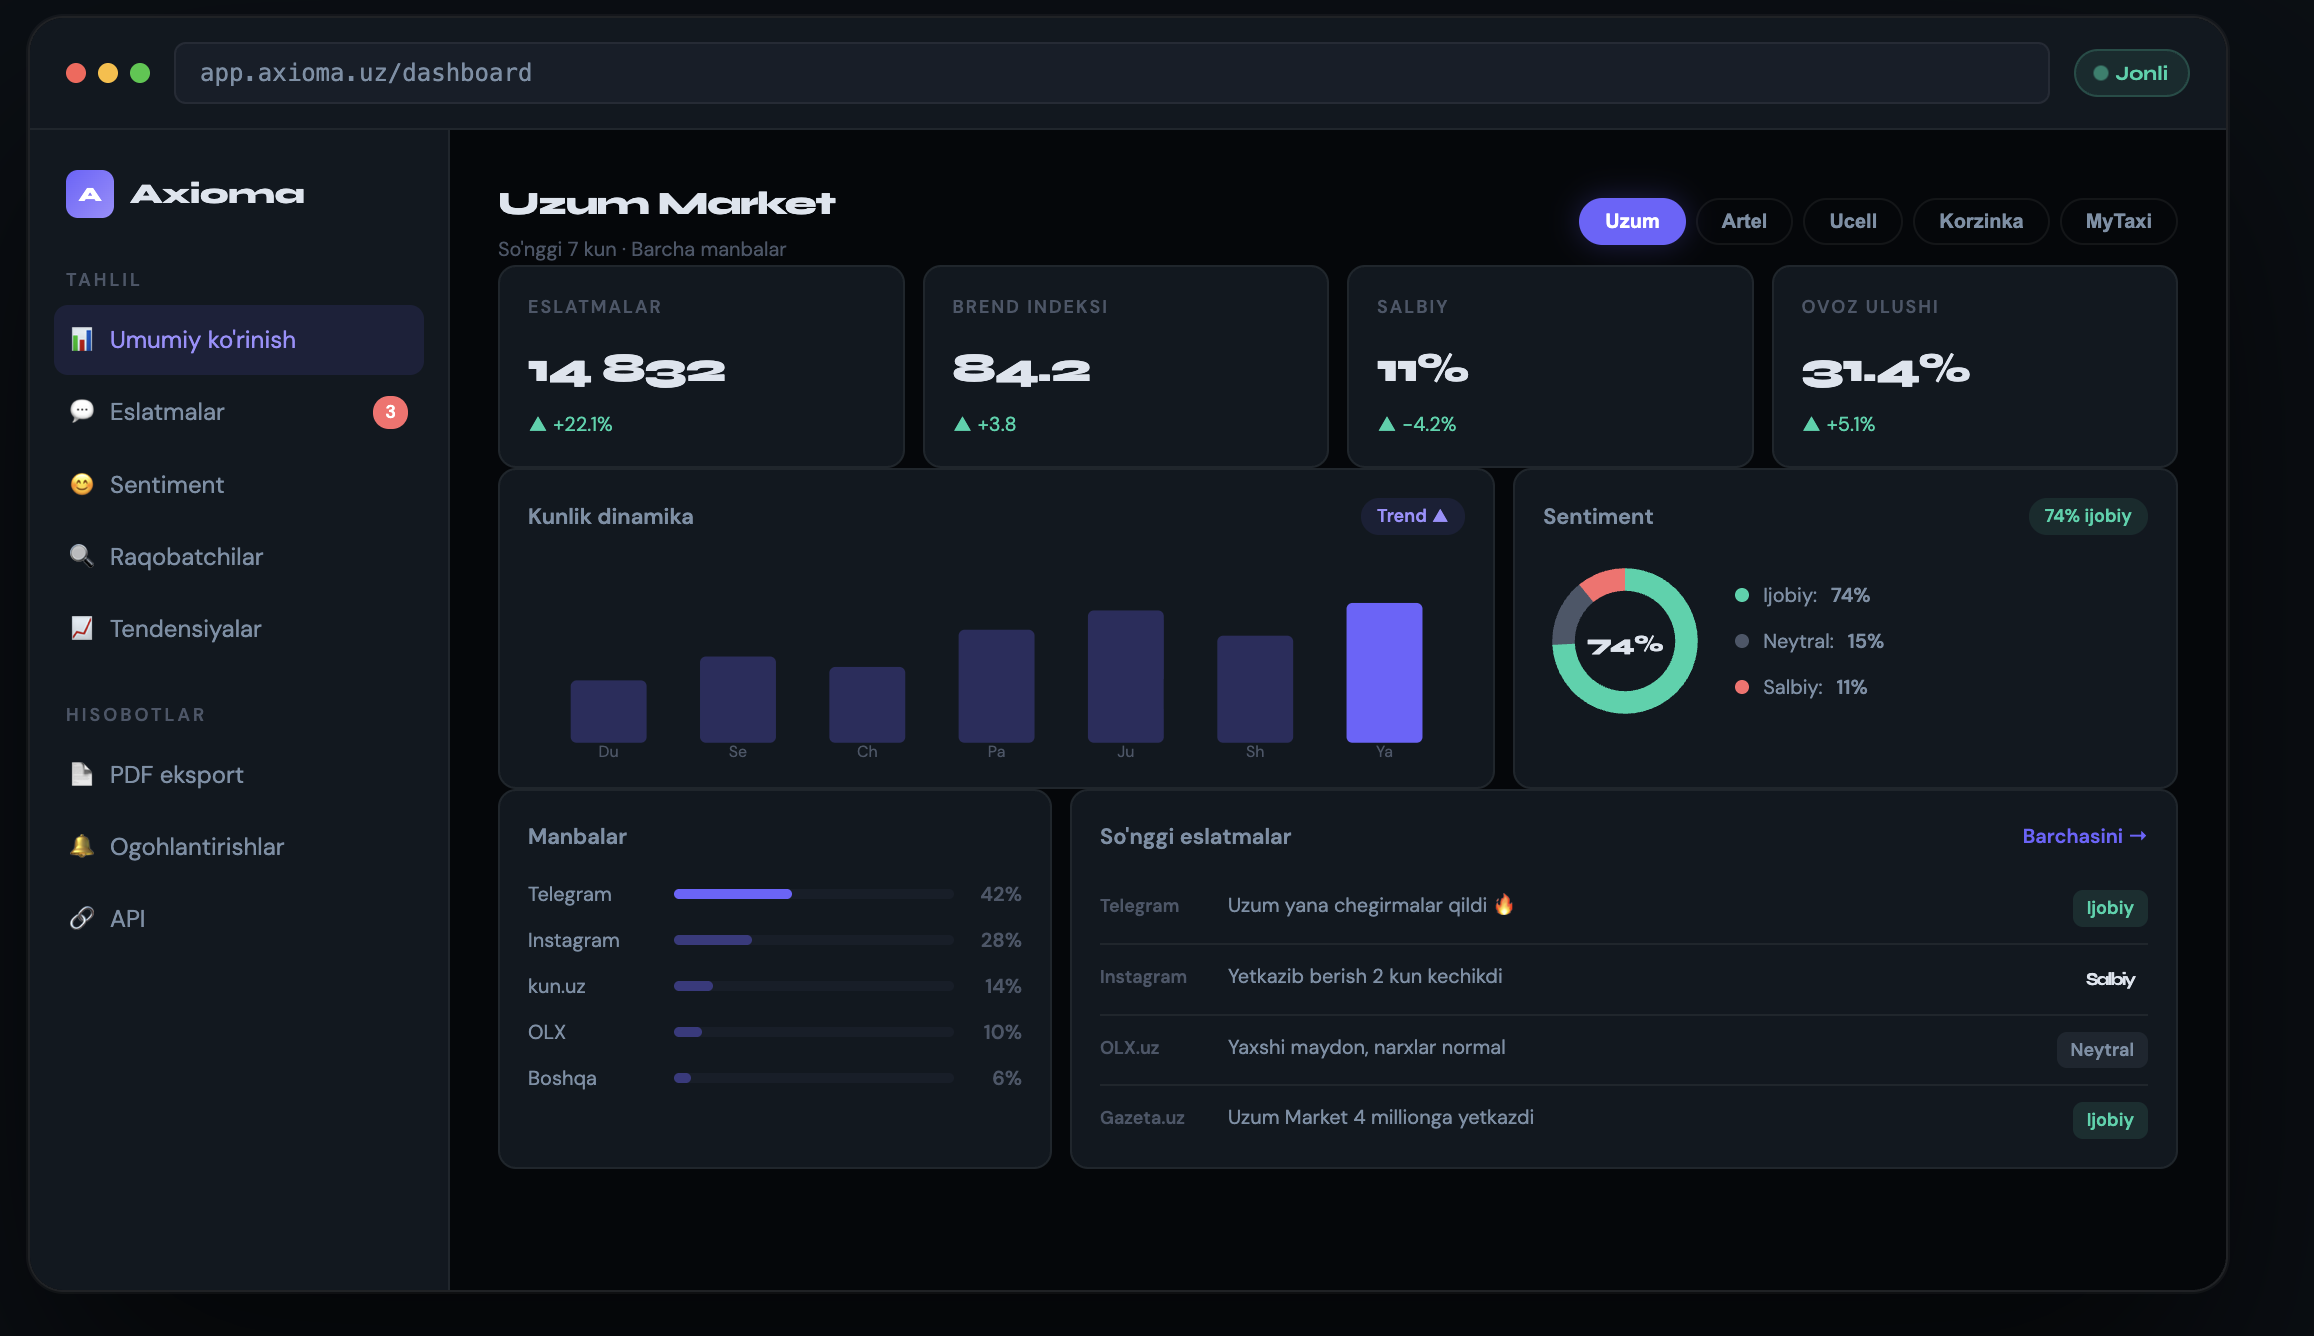
Task: Click the fire emoji in Telegram mention
Action: [1504, 905]
